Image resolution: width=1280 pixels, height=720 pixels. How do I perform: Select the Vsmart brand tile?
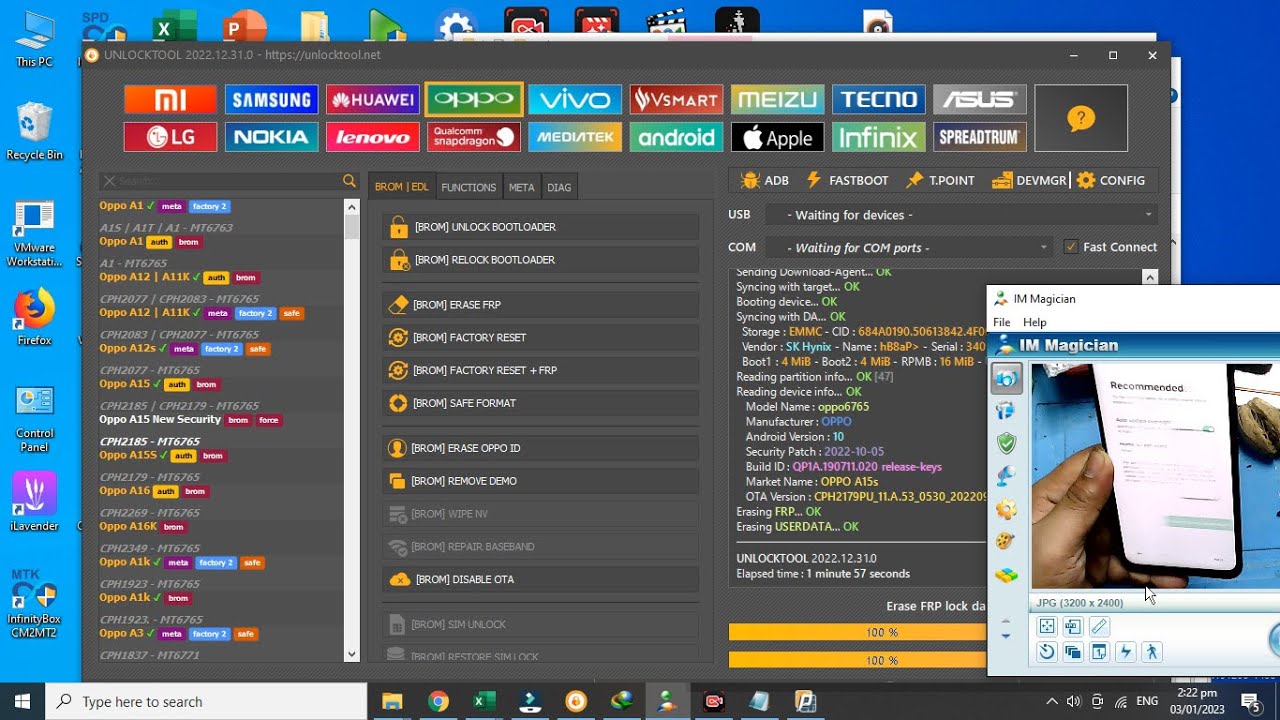coord(676,99)
